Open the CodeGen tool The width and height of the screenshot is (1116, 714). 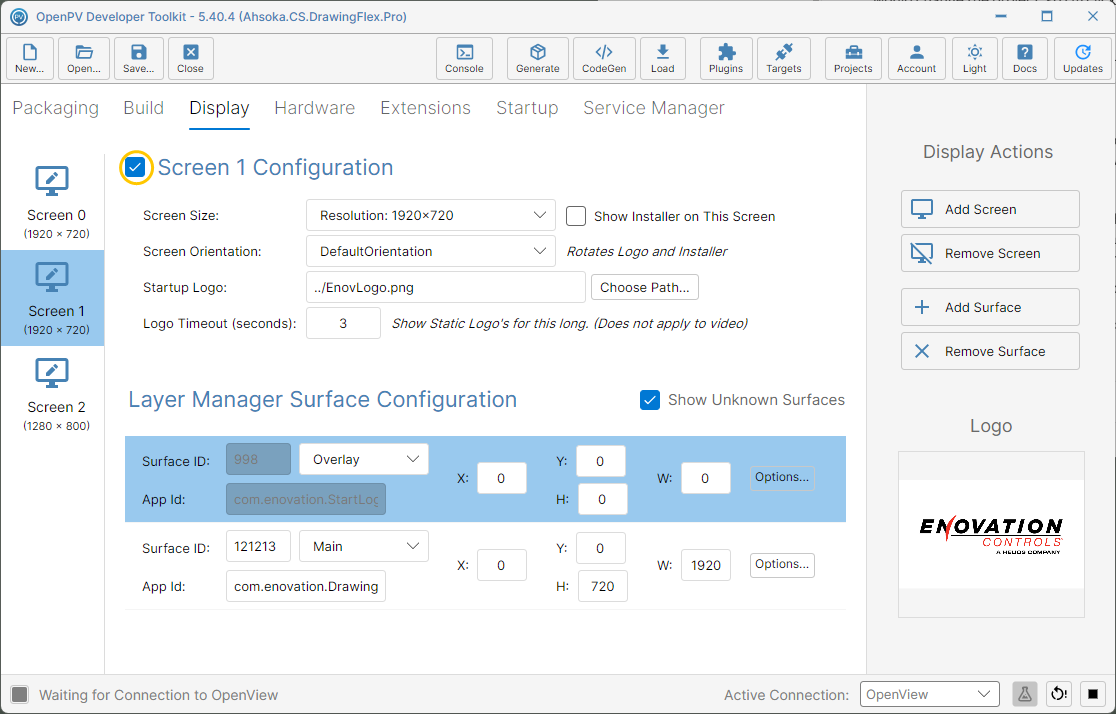click(604, 58)
